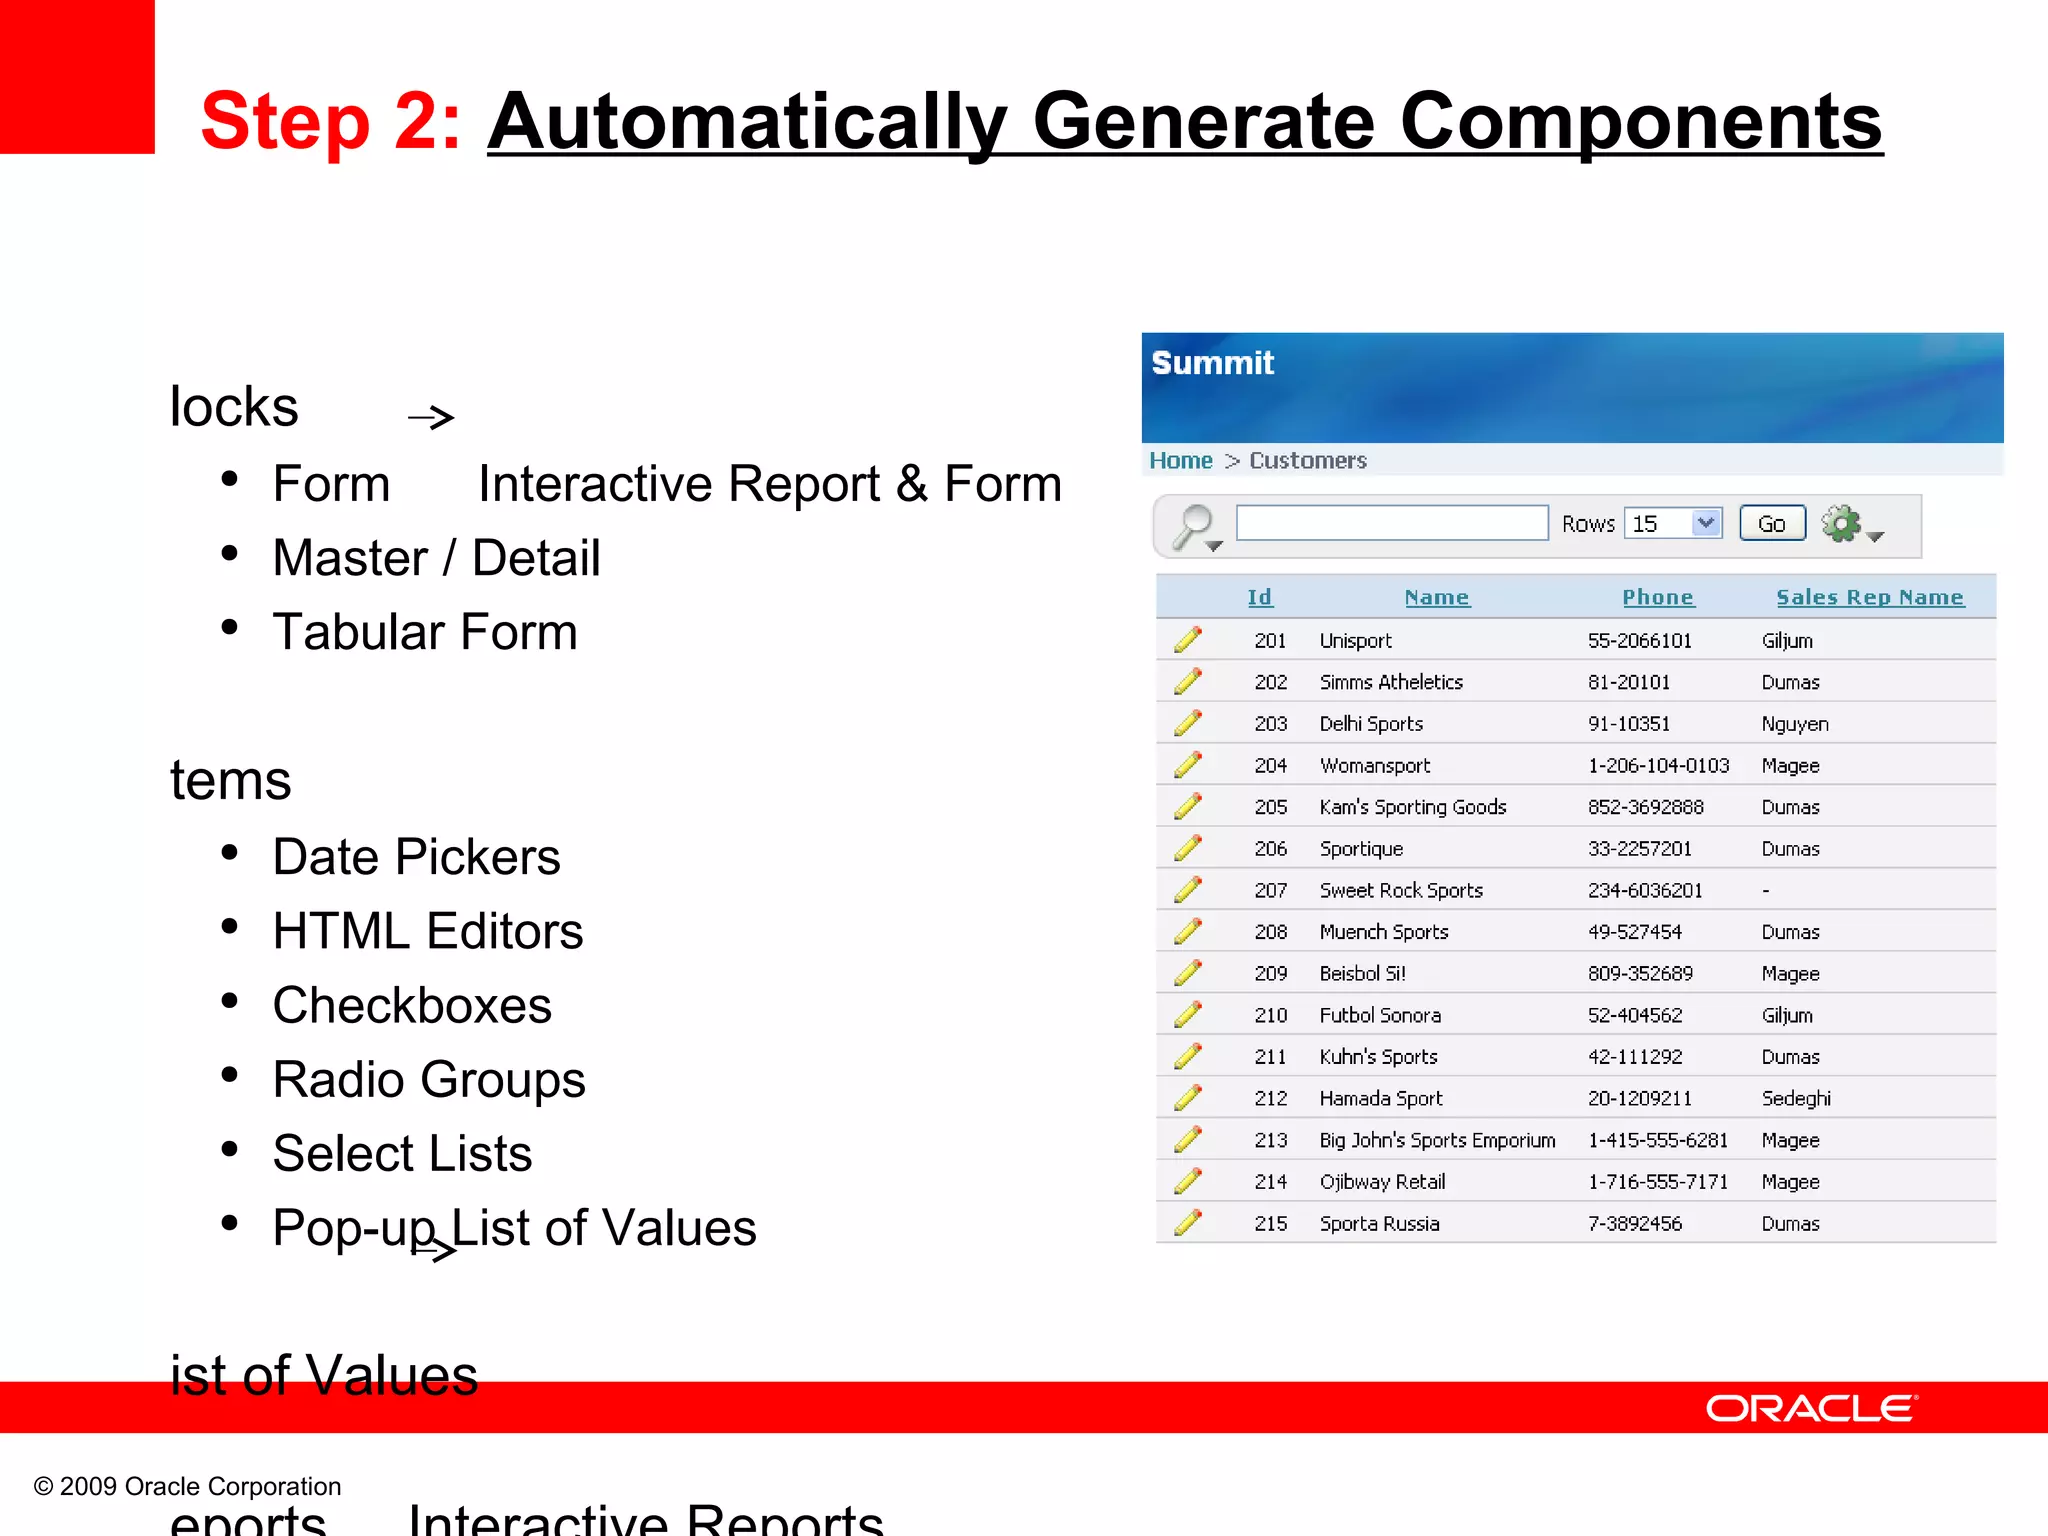Image resolution: width=2048 pixels, height=1536 pixels.
Task: Select Kam's Sporting Goods cell
Action: (1413, 807)
